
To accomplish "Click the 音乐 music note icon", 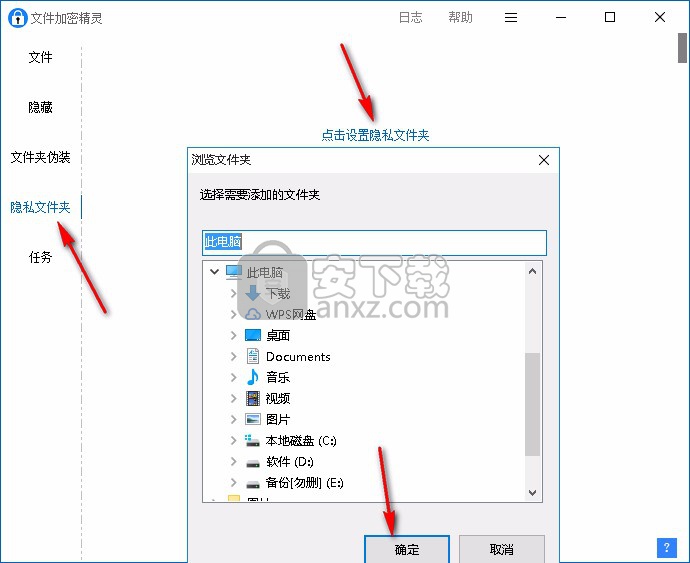I will (253, 377).
